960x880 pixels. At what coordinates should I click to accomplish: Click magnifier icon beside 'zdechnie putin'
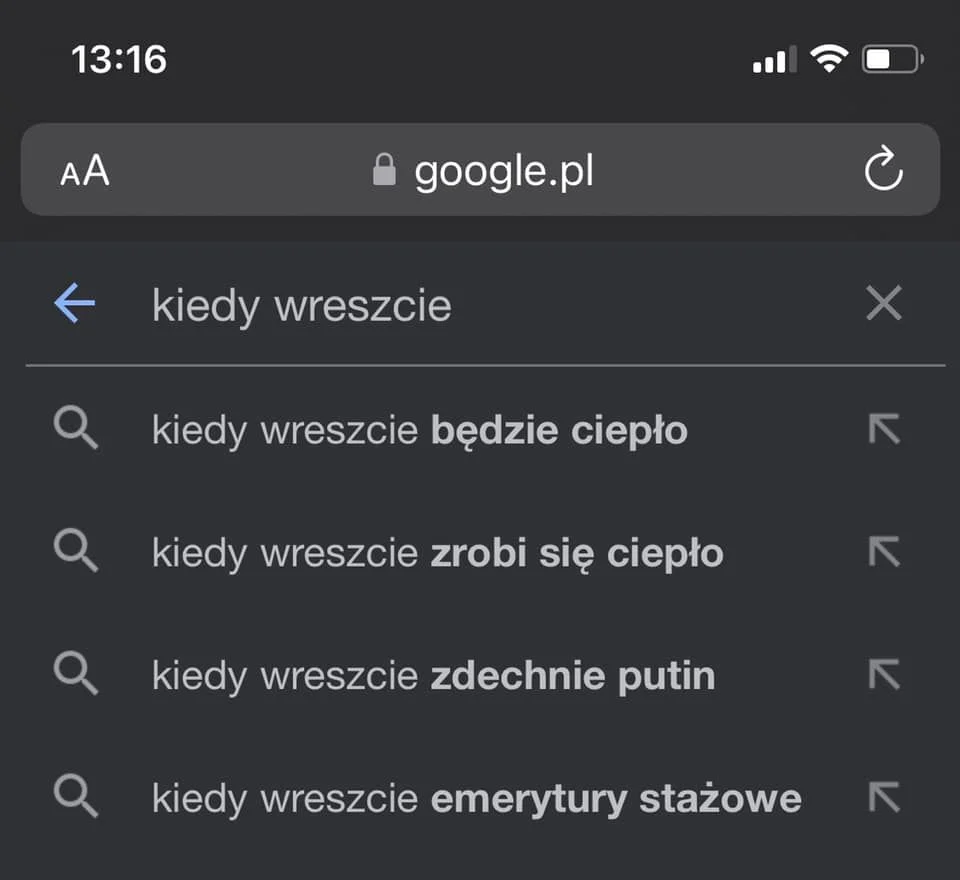(x=76, y=674)
